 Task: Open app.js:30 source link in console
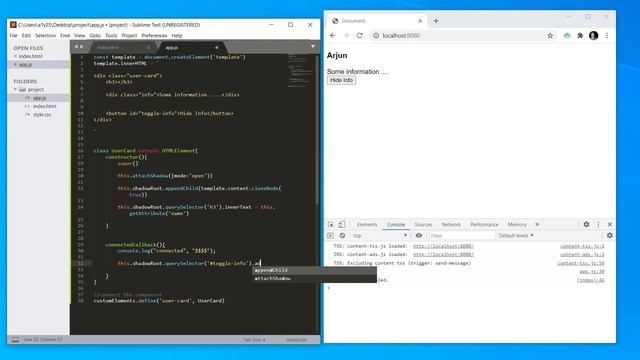click(592, 271)
